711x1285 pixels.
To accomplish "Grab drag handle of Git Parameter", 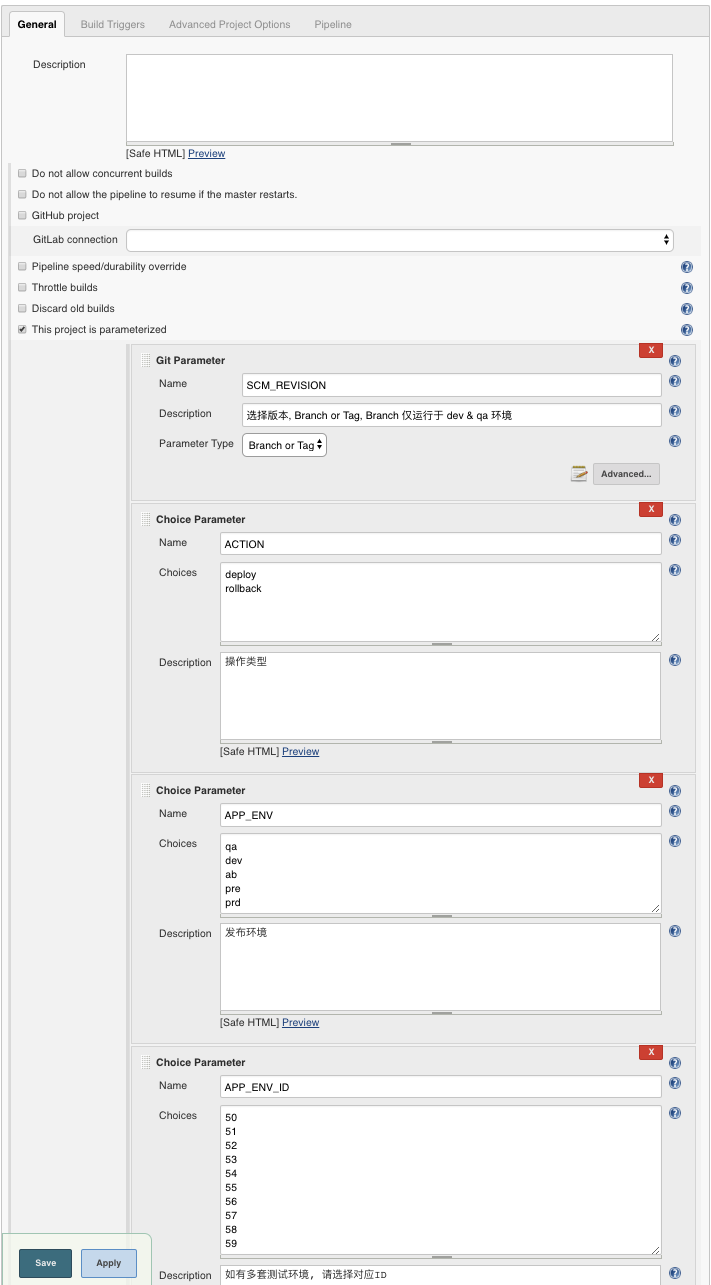I will click(x=146, y=360).
